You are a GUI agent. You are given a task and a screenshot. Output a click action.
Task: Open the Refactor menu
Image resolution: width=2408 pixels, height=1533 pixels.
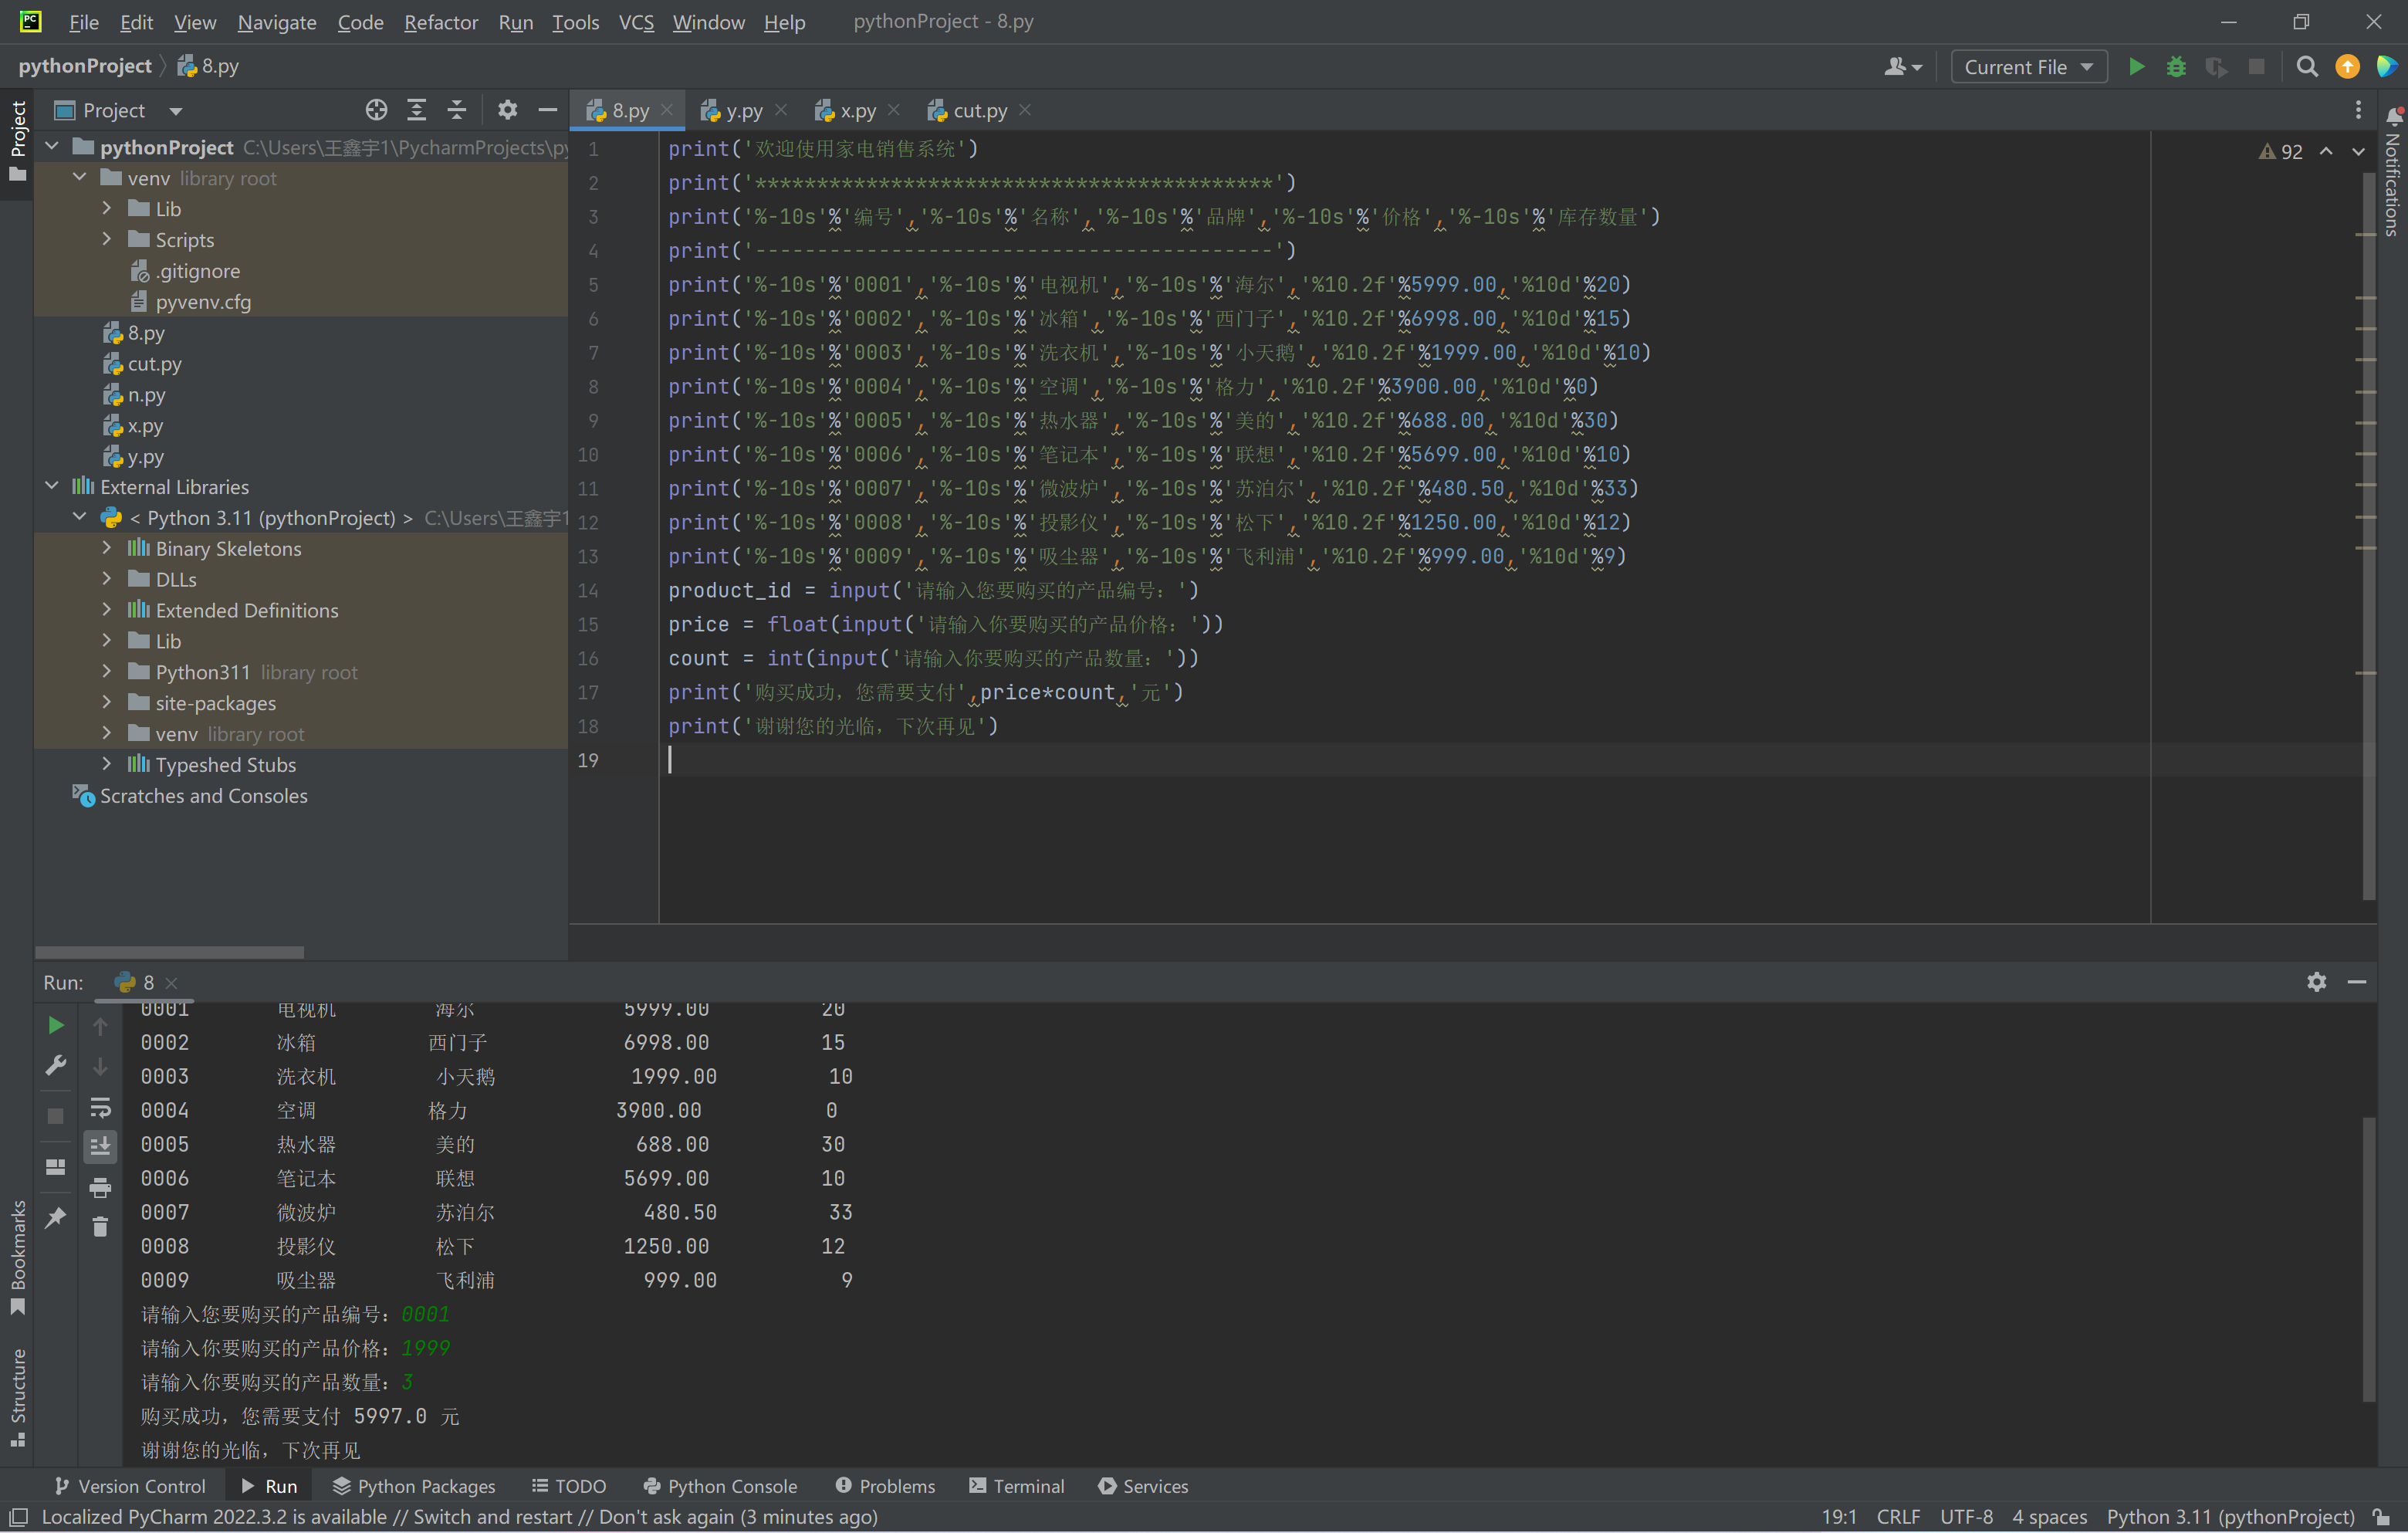coord(440,22)
